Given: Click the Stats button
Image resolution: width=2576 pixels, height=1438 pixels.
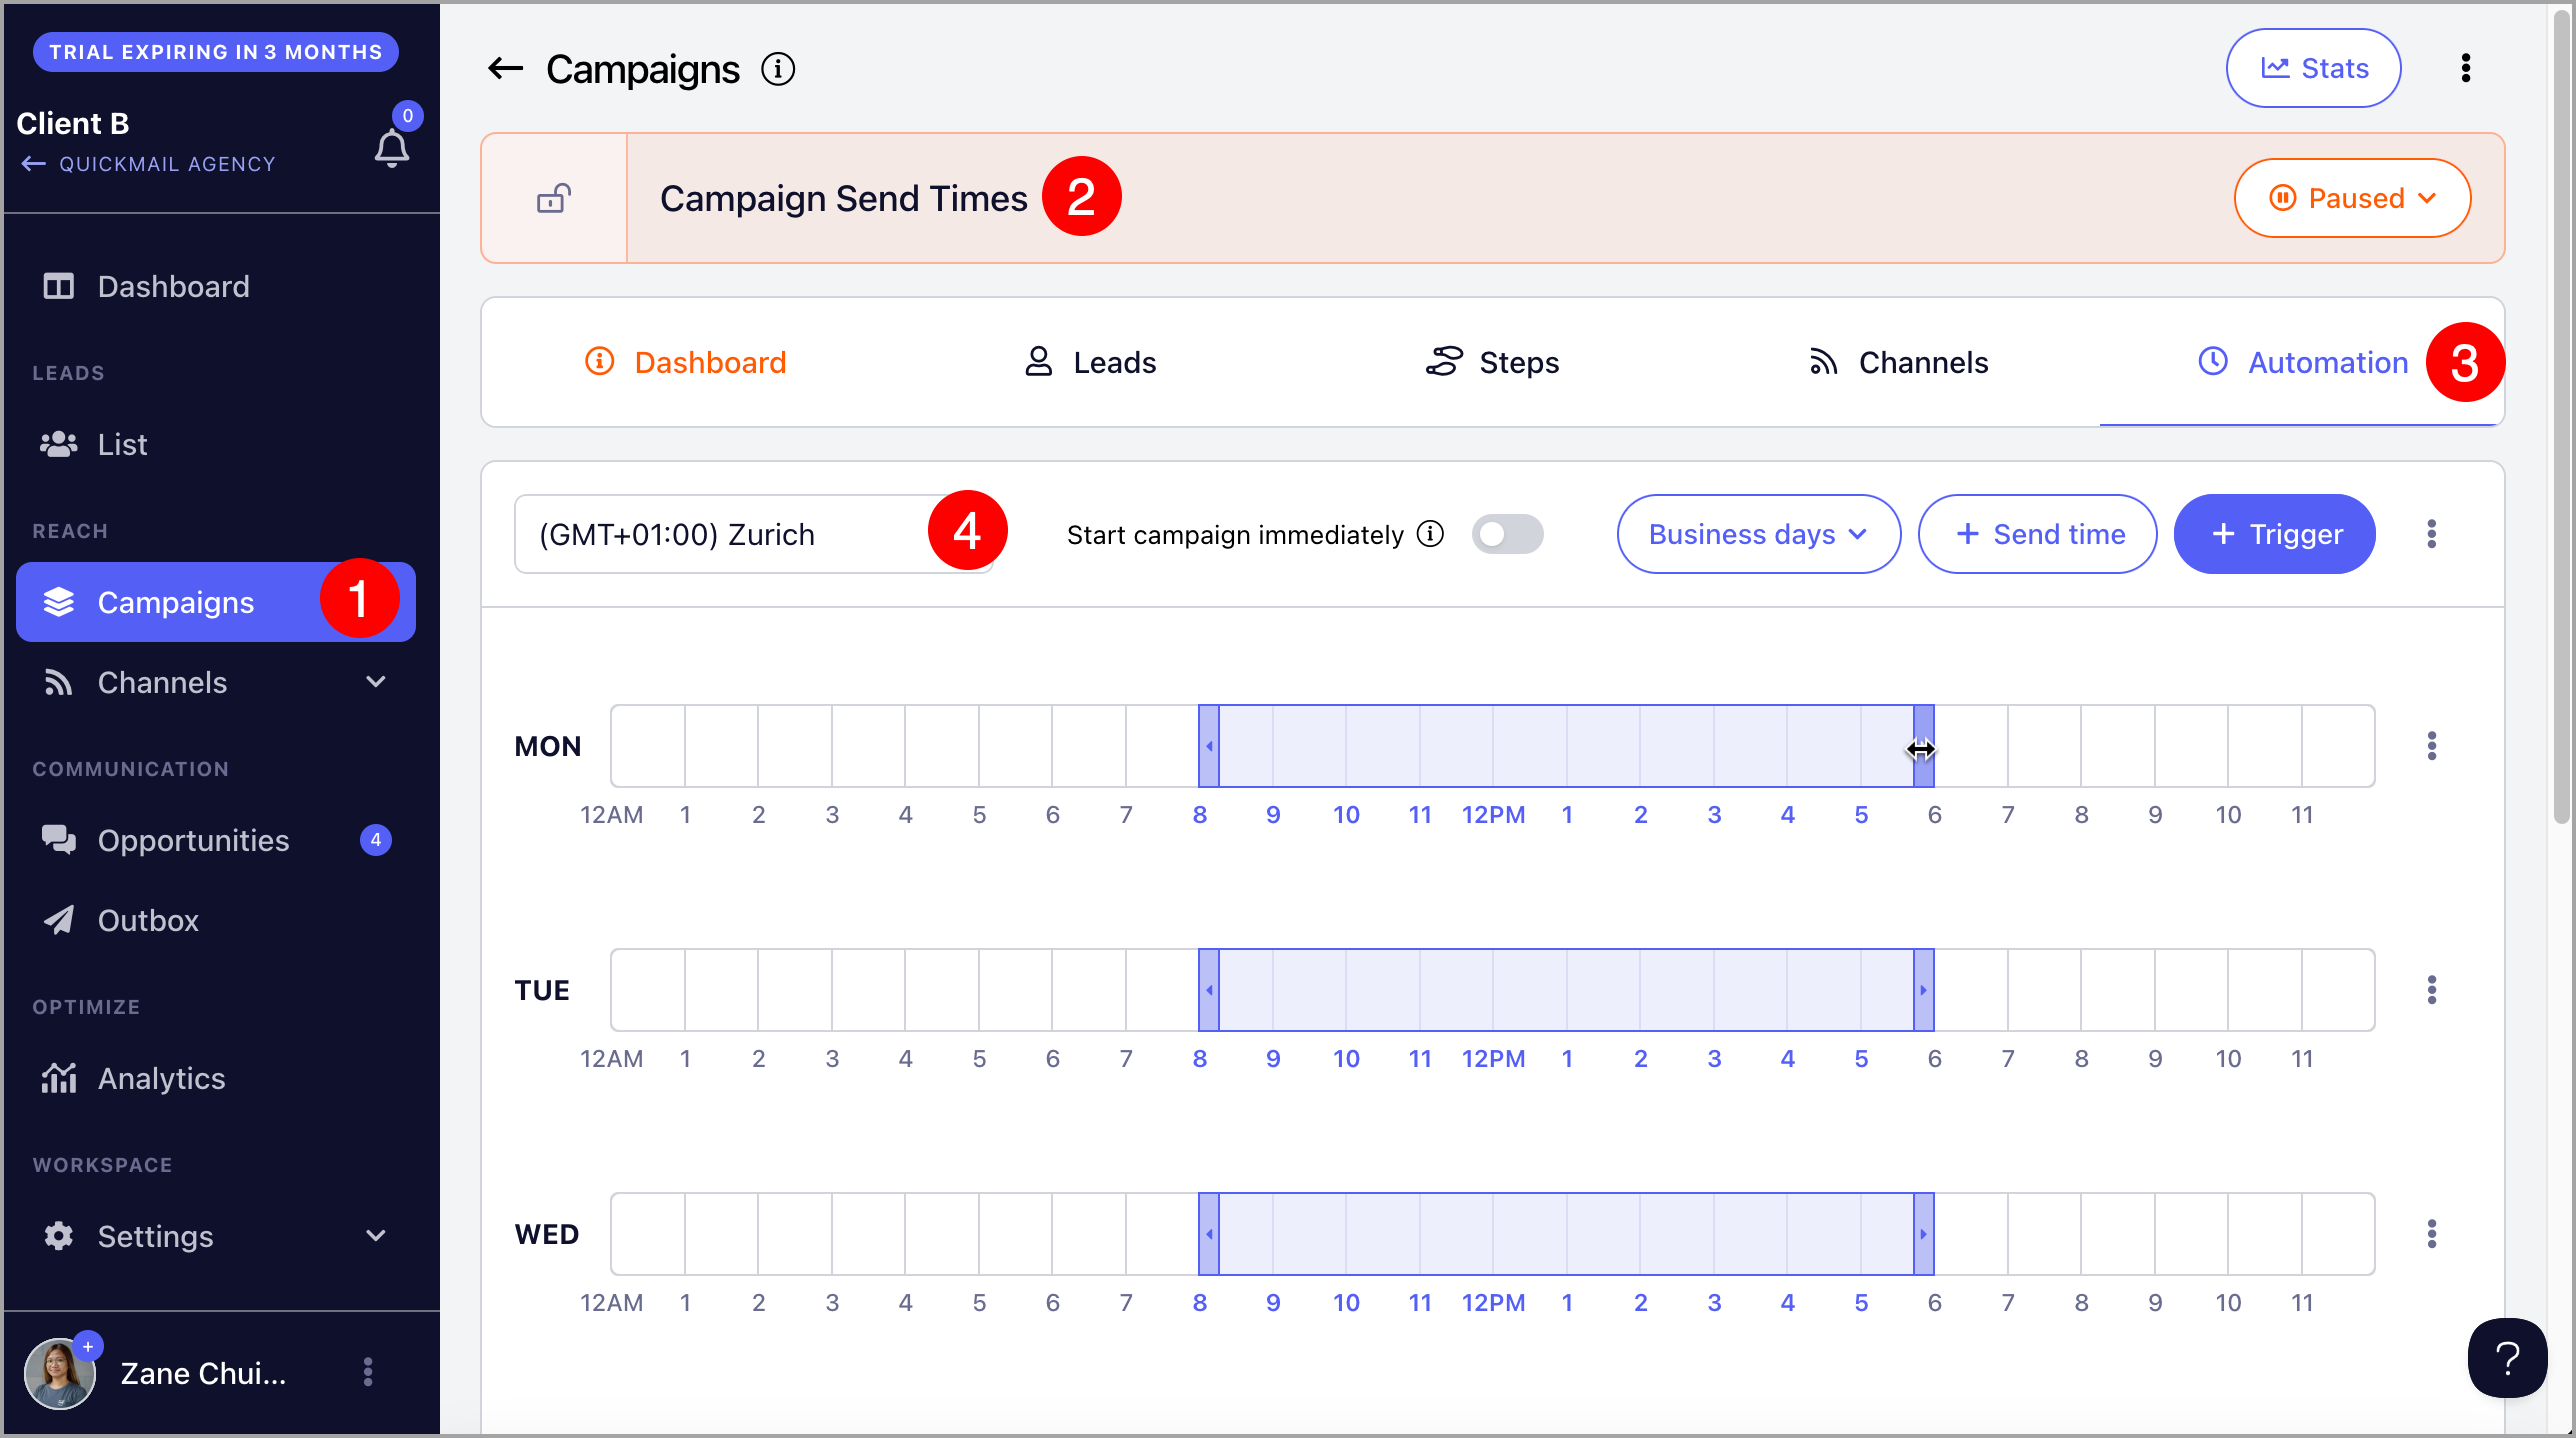Looking at the screenshot, I should tap(2313, 68).
